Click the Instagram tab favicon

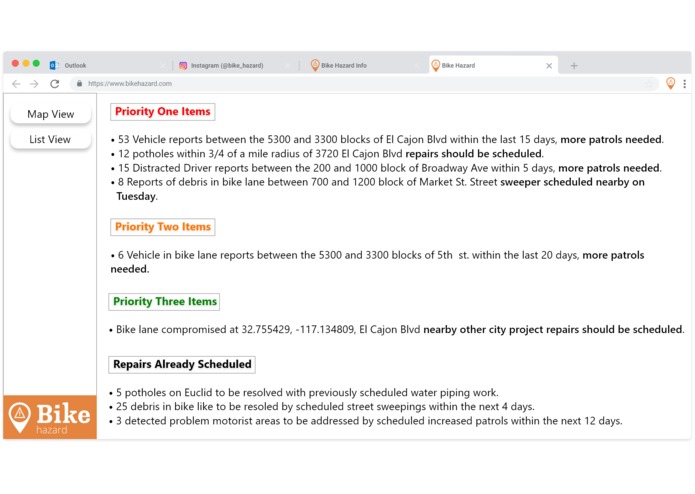pyautogui.click(x=183, y=66)
